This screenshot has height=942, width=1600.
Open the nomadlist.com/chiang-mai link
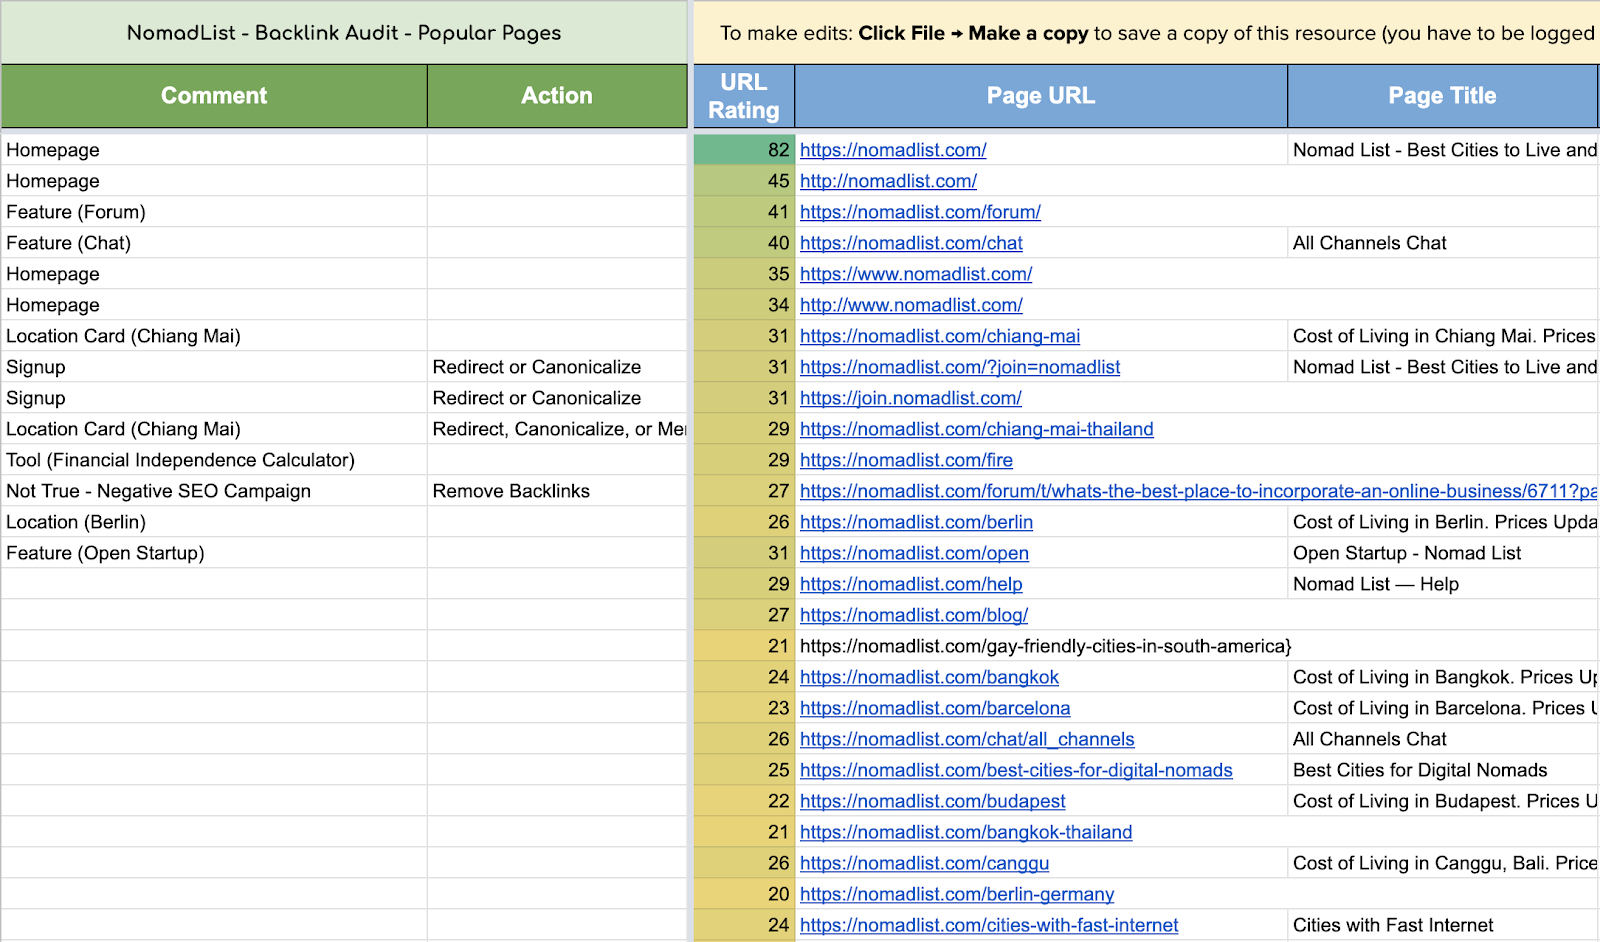pyautogui.click(x=939, y=336)
